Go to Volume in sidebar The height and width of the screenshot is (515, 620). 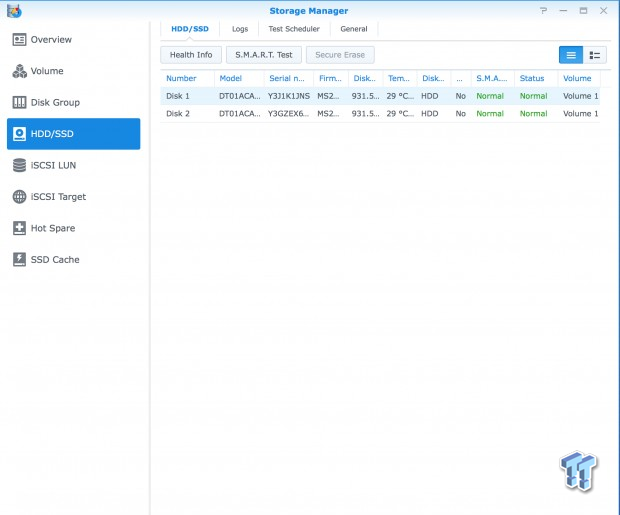47,71
